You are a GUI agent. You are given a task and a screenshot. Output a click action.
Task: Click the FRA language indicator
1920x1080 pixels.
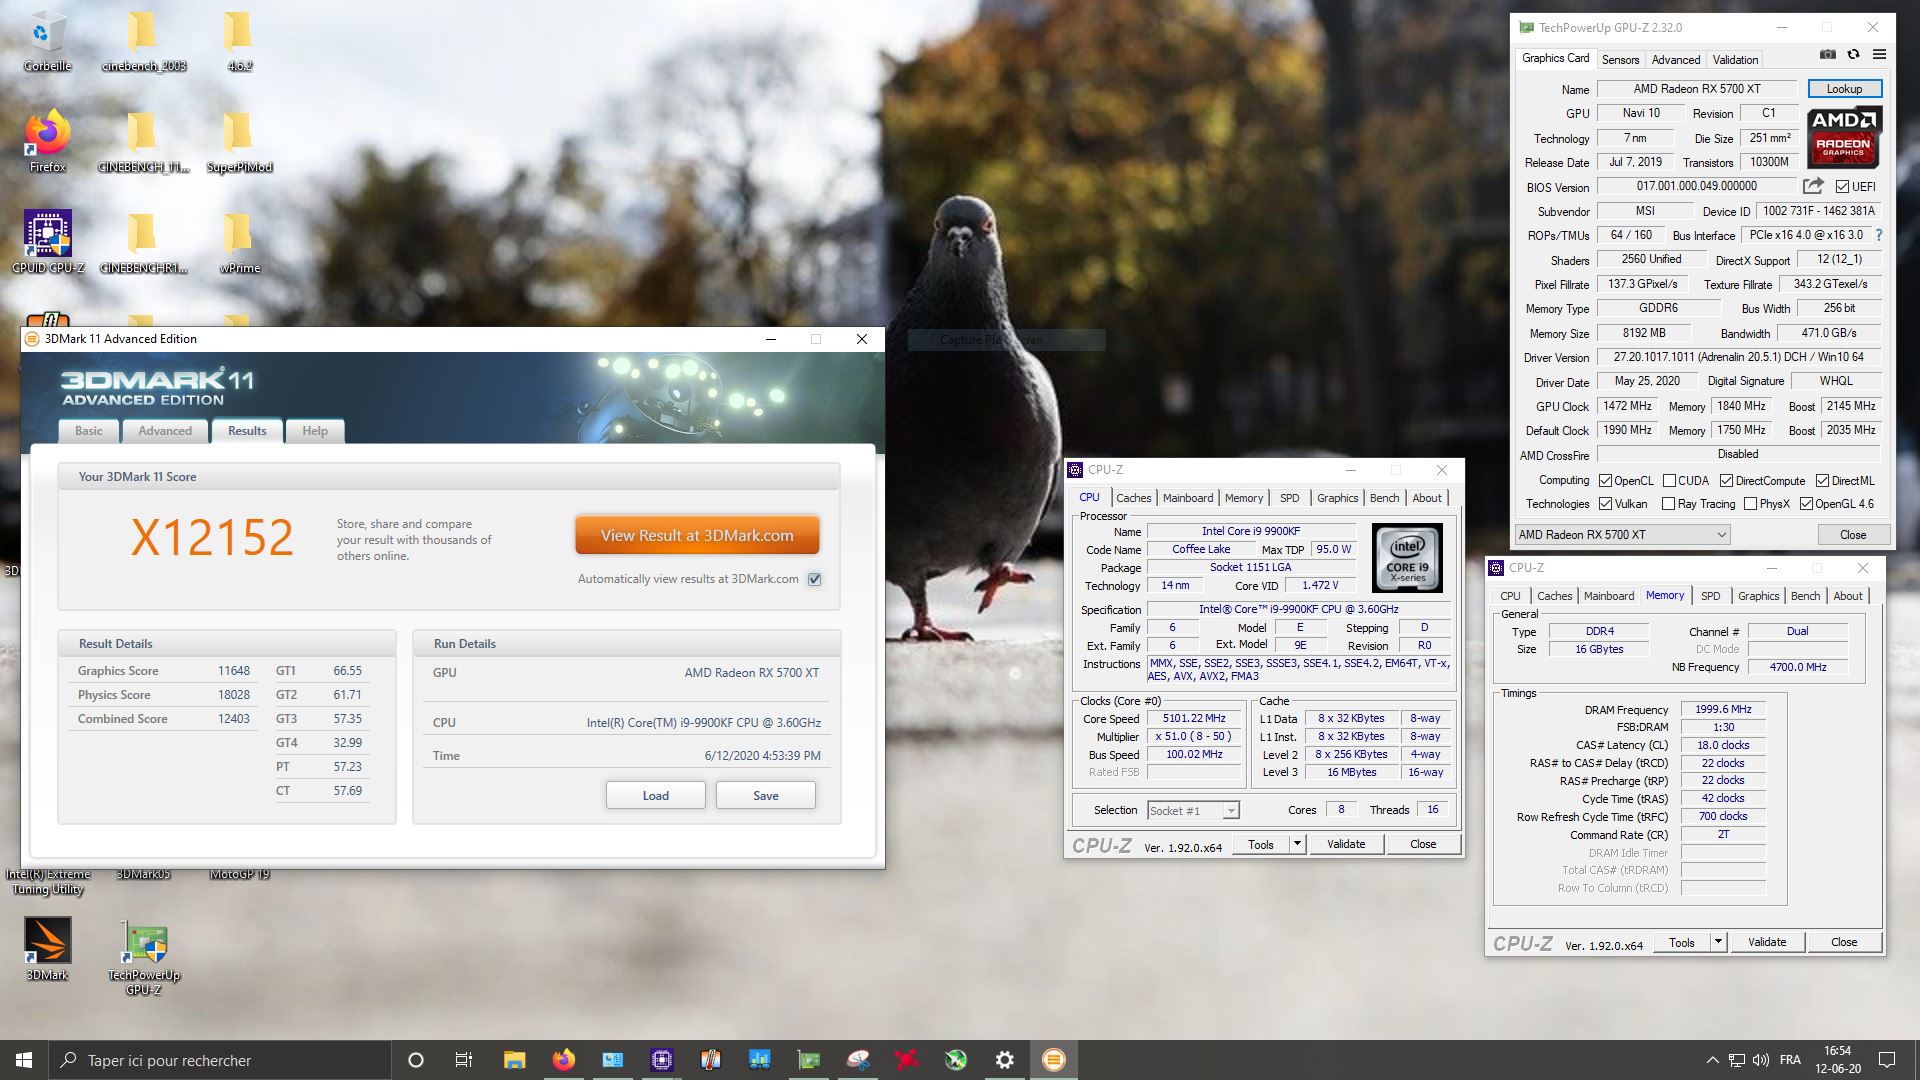click(1790, 1060)
